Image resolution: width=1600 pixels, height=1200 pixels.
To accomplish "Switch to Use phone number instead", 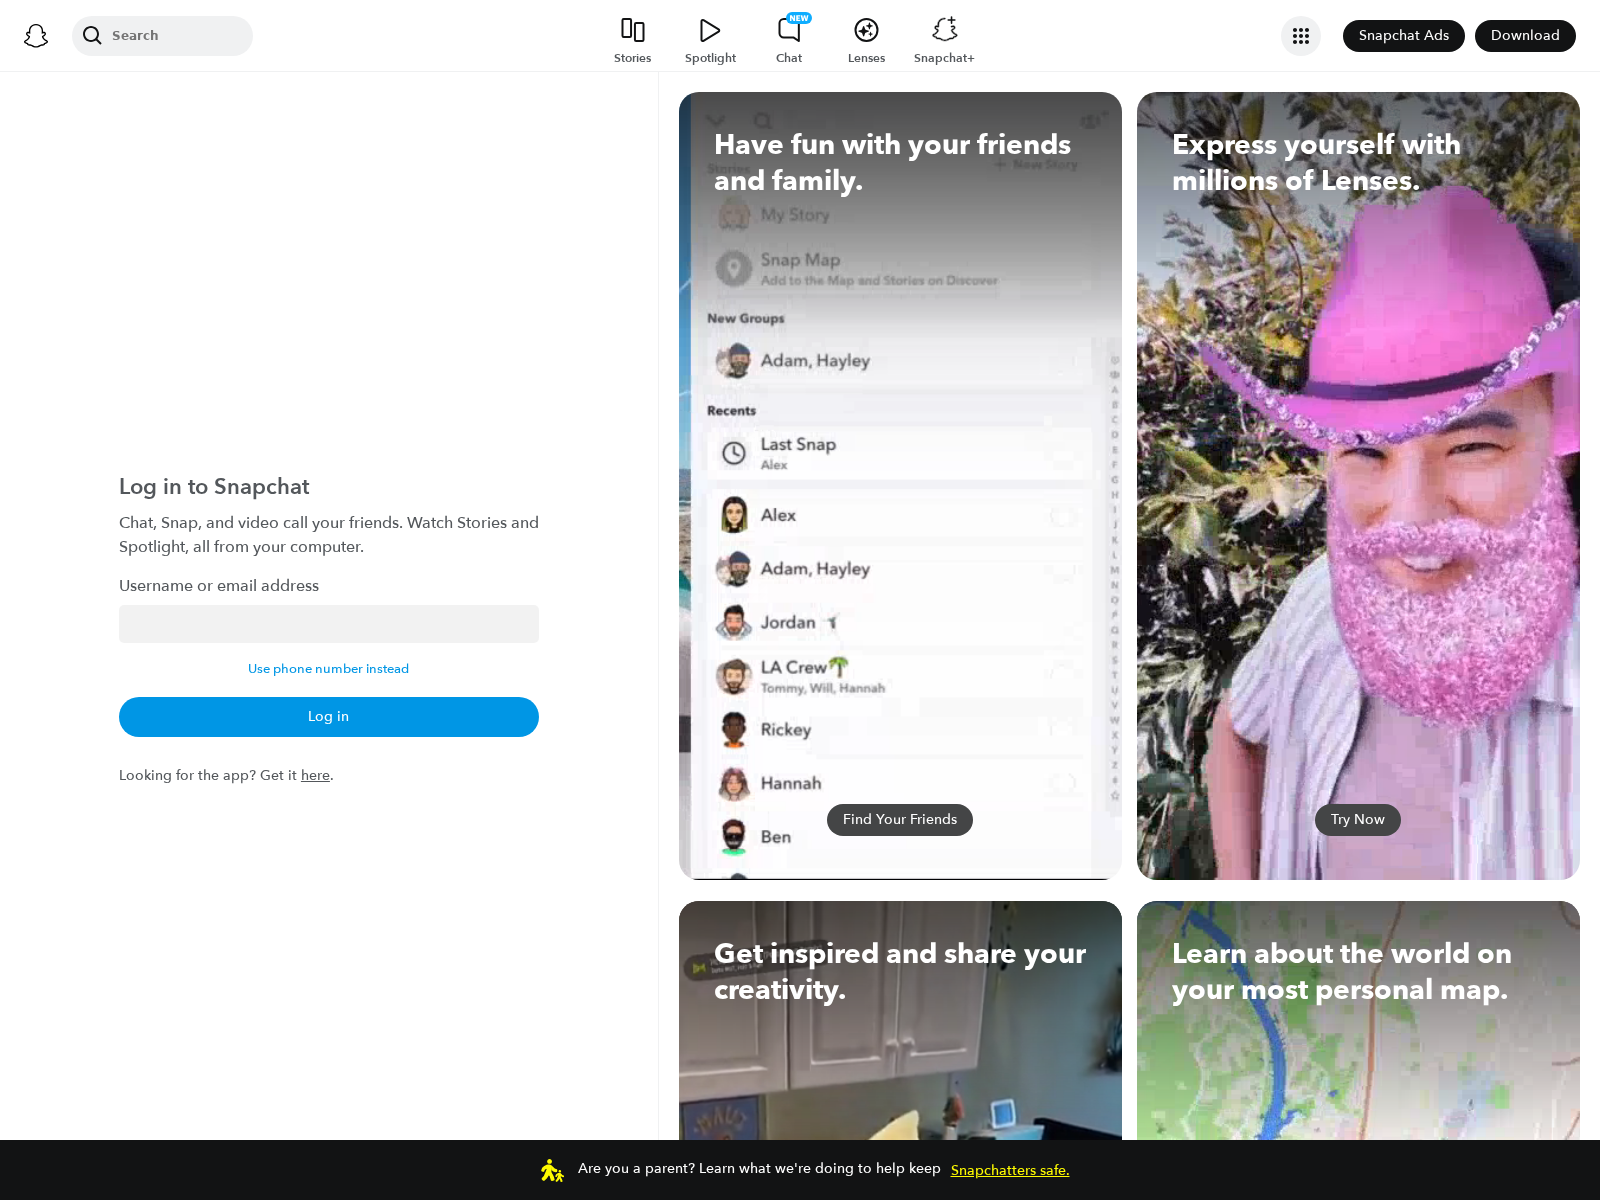I will [328, 669].
